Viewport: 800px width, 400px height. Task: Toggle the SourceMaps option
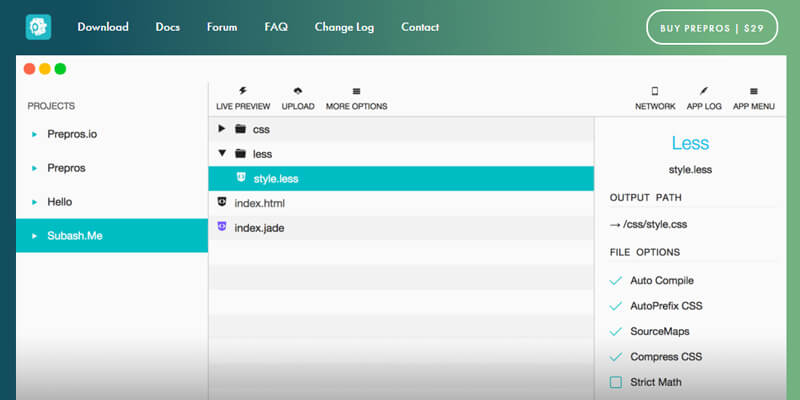pyautogui.click(x=616, y=332)
